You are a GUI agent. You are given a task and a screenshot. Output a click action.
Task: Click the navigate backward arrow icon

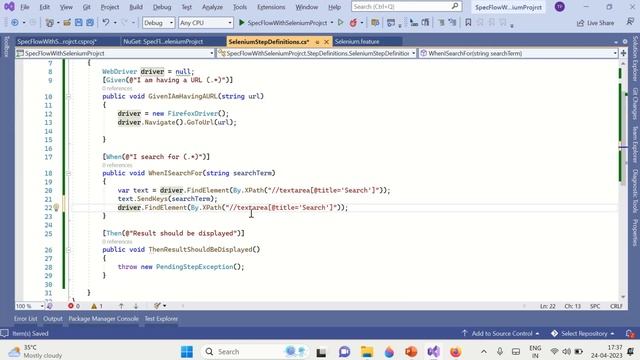tap(15, 23)
